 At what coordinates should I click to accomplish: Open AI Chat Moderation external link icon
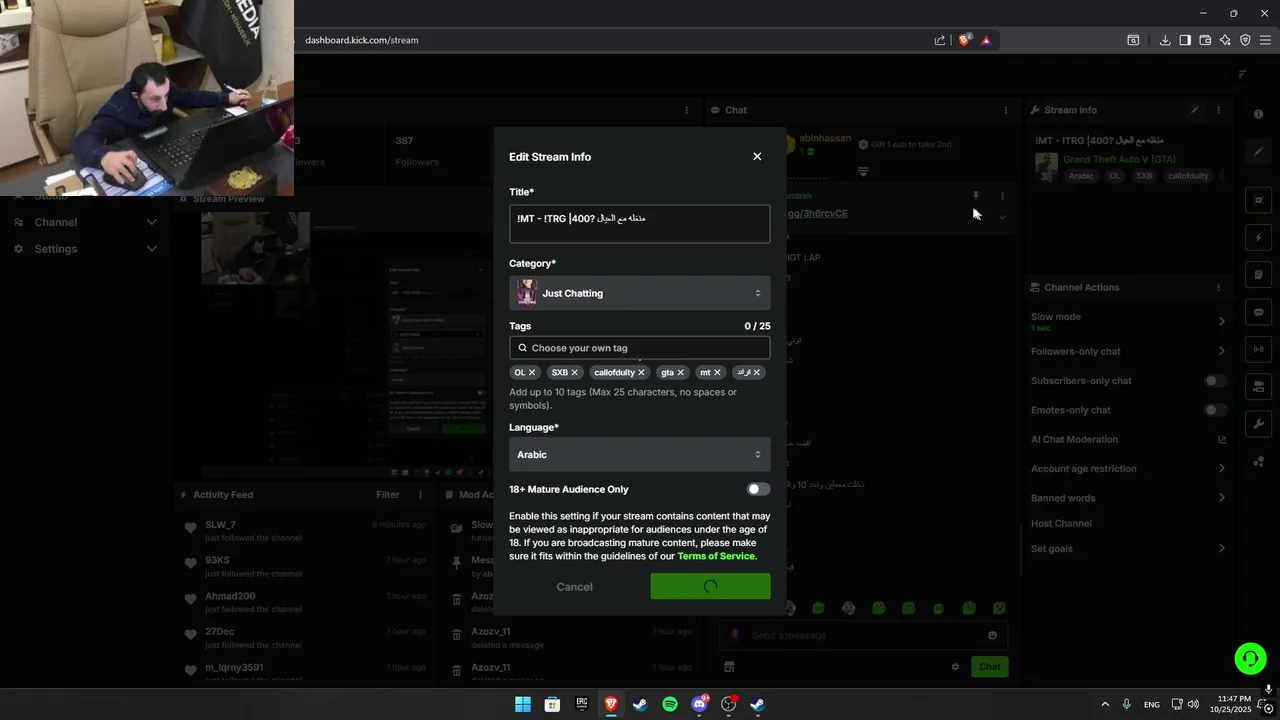pyautogui.click(x=1221, y=439)
